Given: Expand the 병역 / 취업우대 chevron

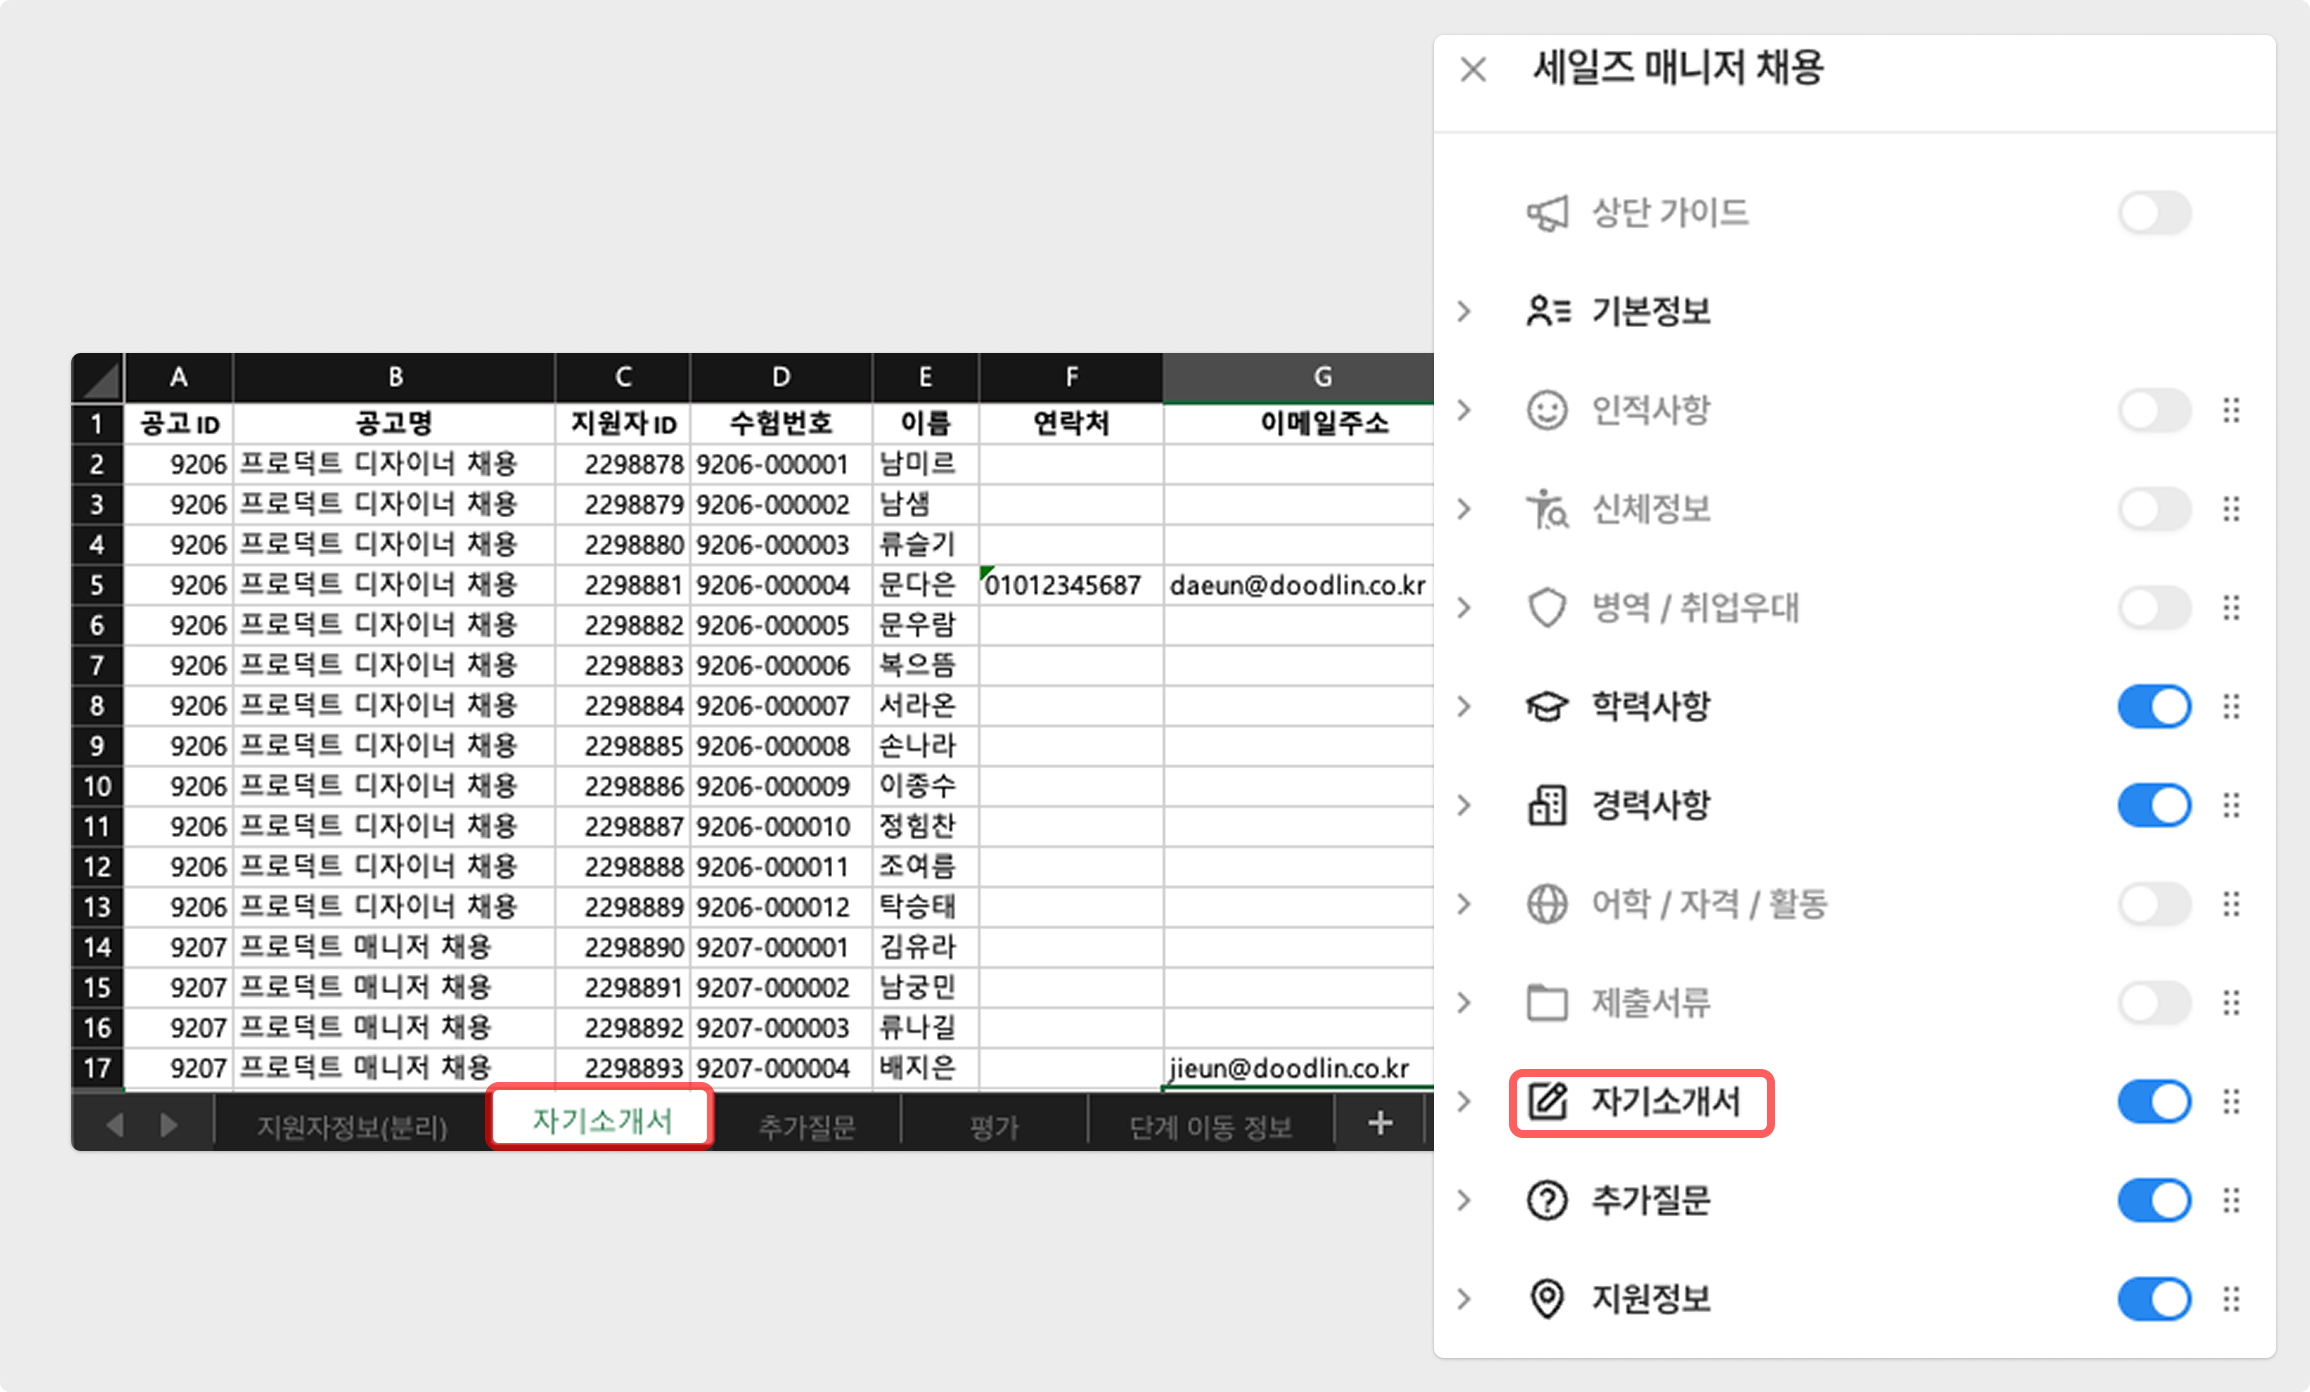Looking at the screenshot, I should pyautogui.click(x=1465, y=607).
